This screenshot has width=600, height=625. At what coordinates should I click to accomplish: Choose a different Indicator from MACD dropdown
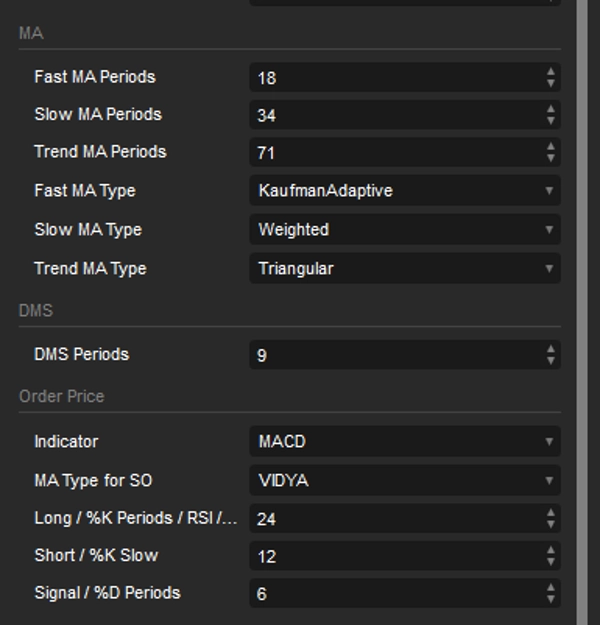pos(404,442)
